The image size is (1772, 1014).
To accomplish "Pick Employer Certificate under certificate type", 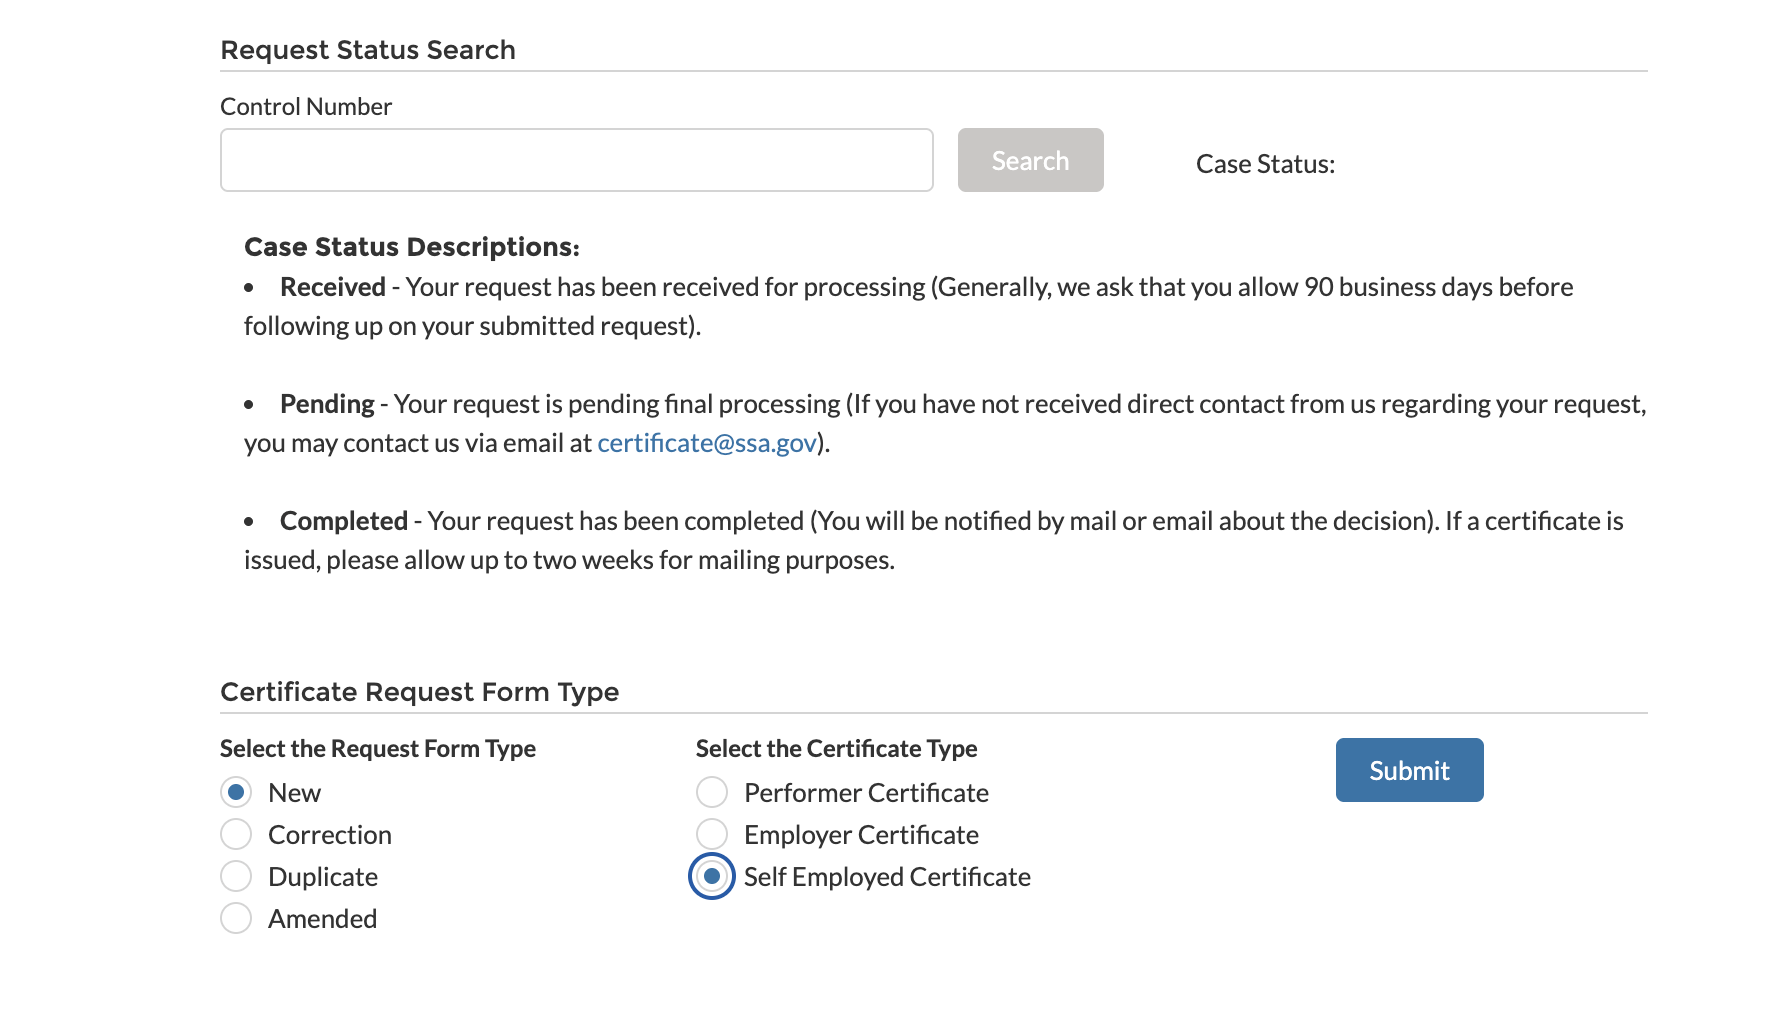I will pyautogui.click(x=711, y=834).
